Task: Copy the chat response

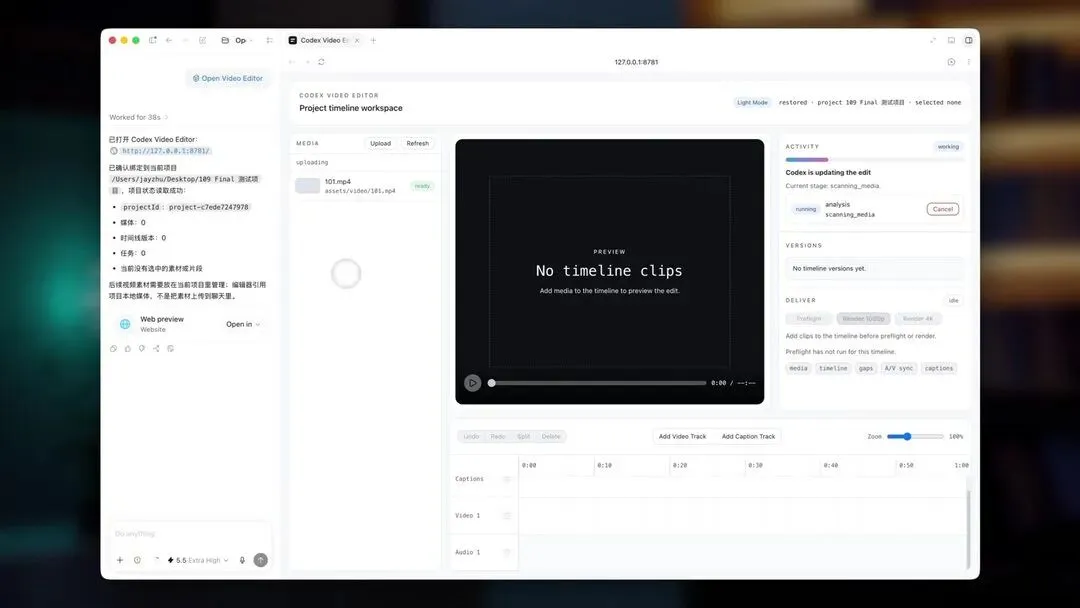Action: [114, 348]
